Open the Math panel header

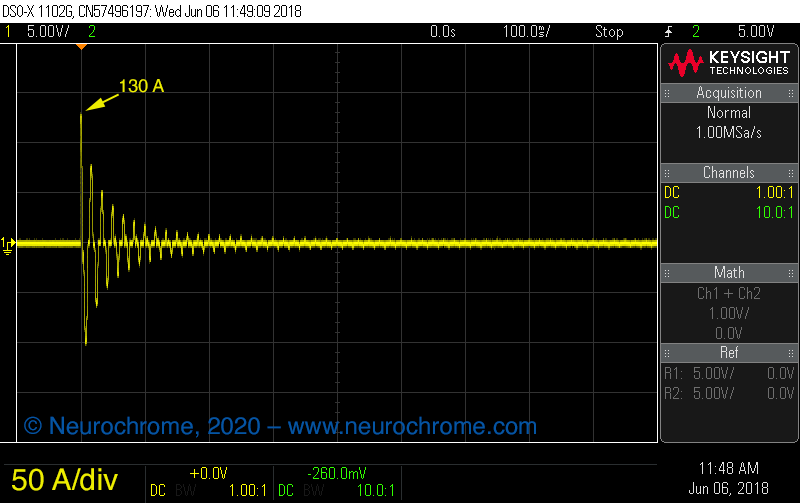pyautogui.click(x=729, y=273)
